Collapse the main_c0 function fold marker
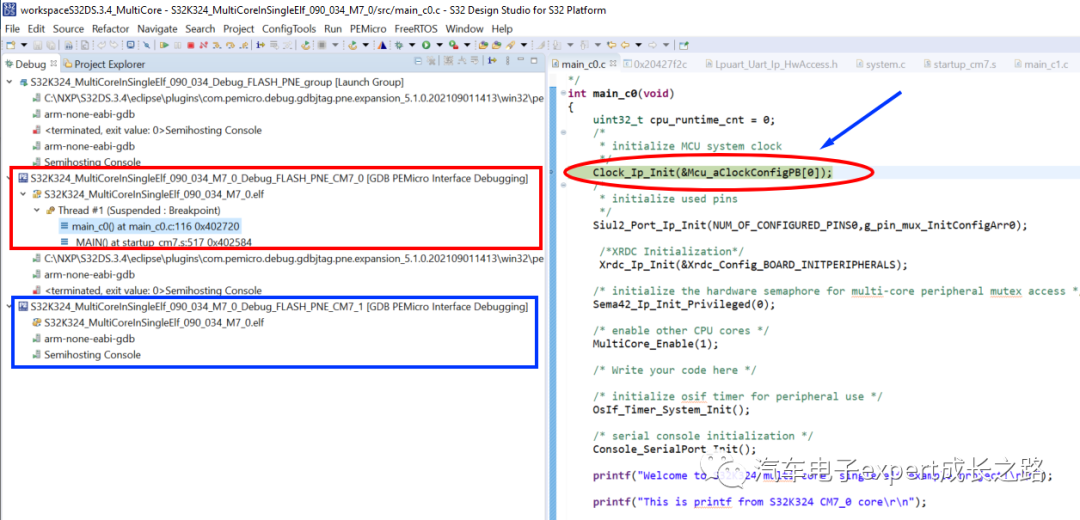The image size is (1080, 520). point(563,93)
